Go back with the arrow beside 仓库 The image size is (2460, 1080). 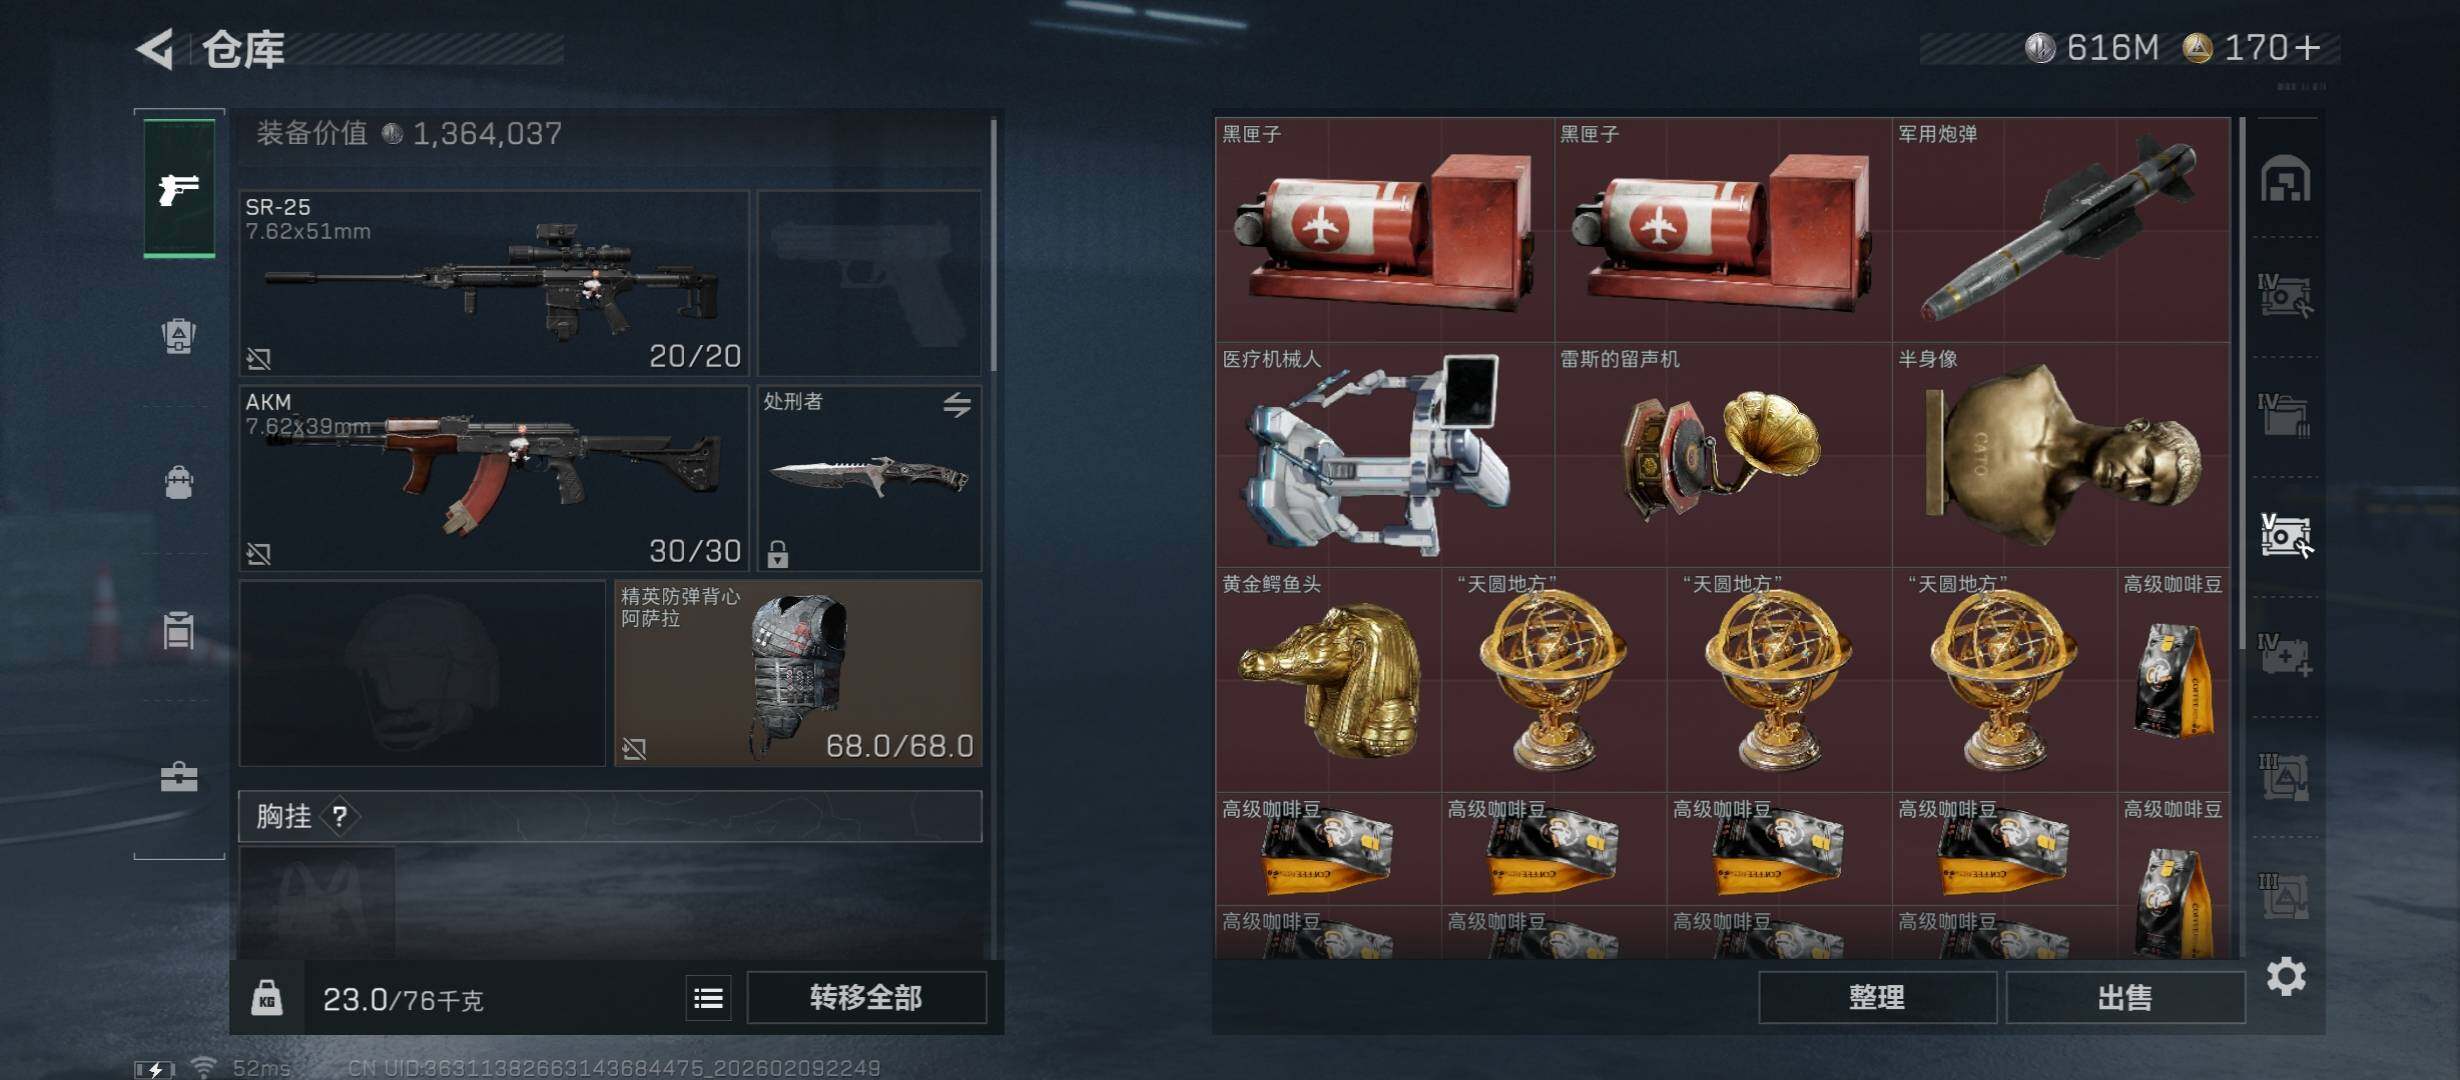point(155,49)
